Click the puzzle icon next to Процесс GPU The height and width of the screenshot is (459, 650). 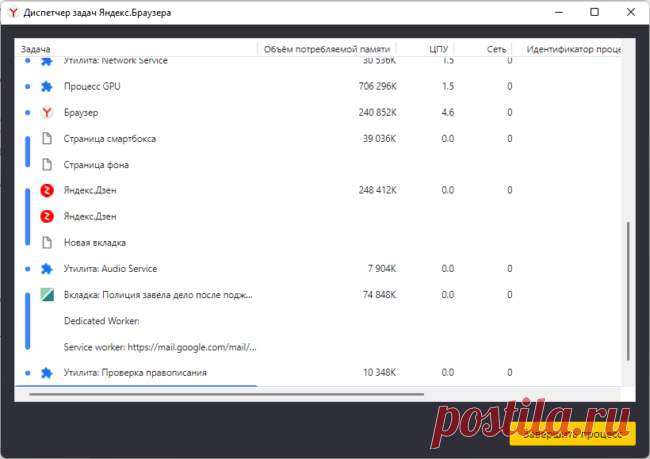click(47, 86)
